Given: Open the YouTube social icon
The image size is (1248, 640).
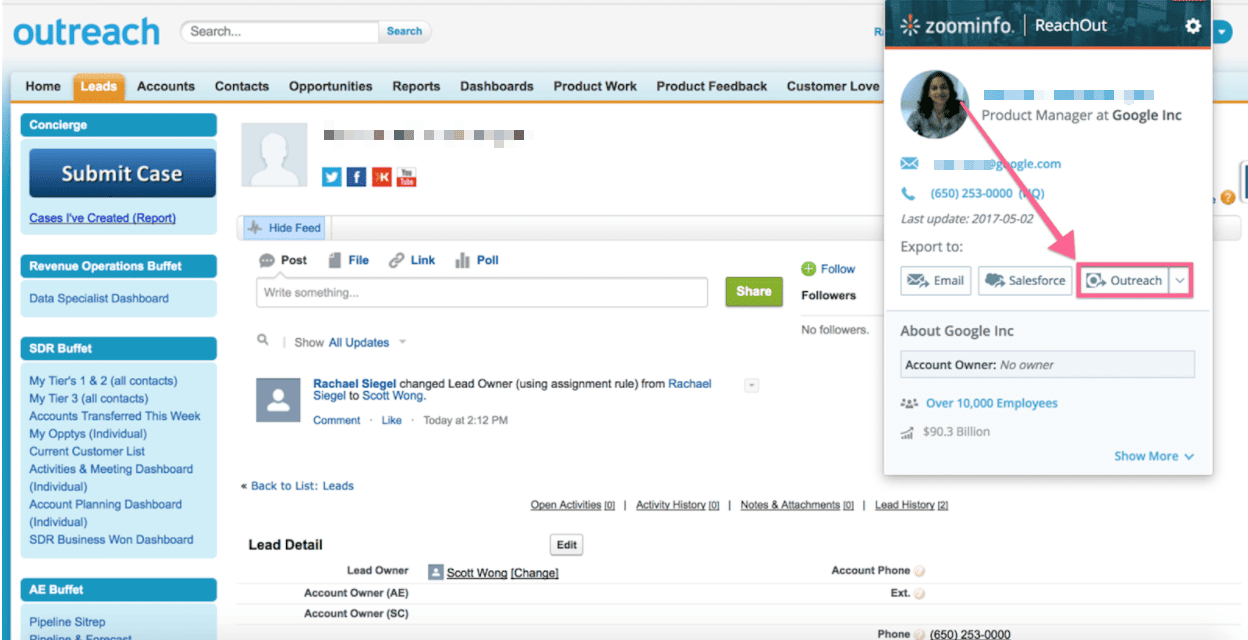Looking at the screenshot, I should (x=406, y=177).
